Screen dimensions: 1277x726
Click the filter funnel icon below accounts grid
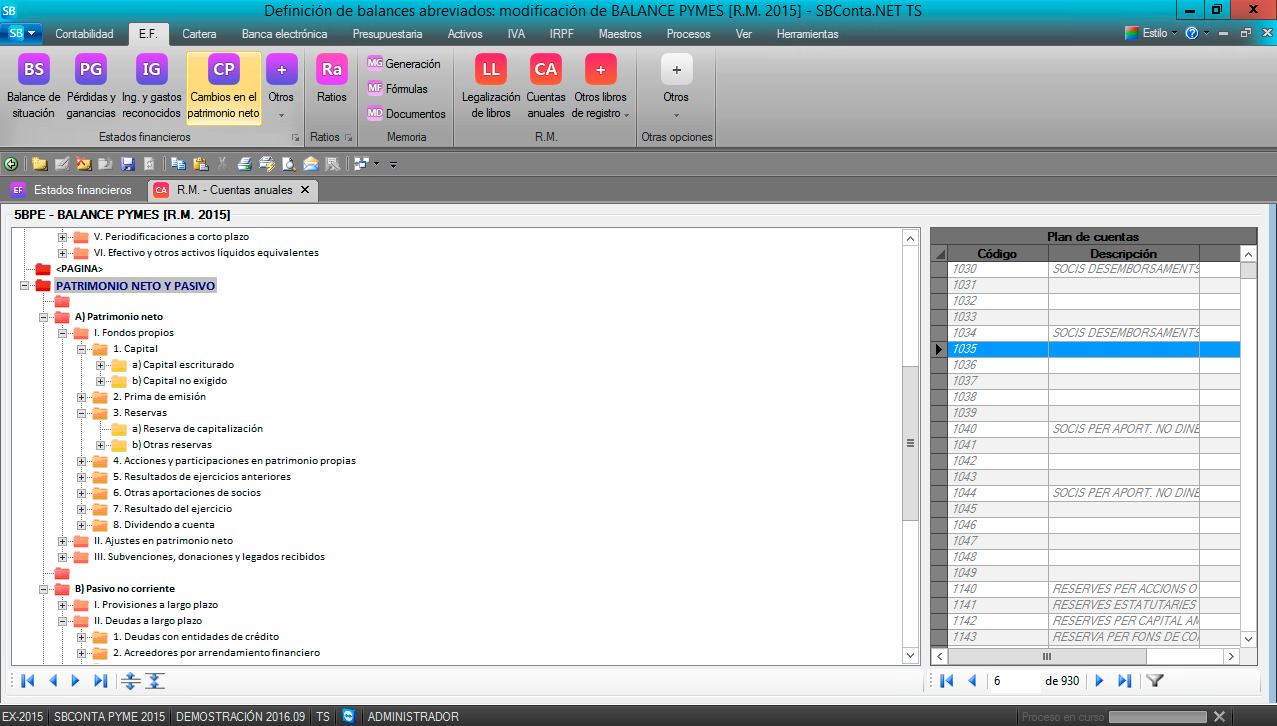coord(1154,681)
